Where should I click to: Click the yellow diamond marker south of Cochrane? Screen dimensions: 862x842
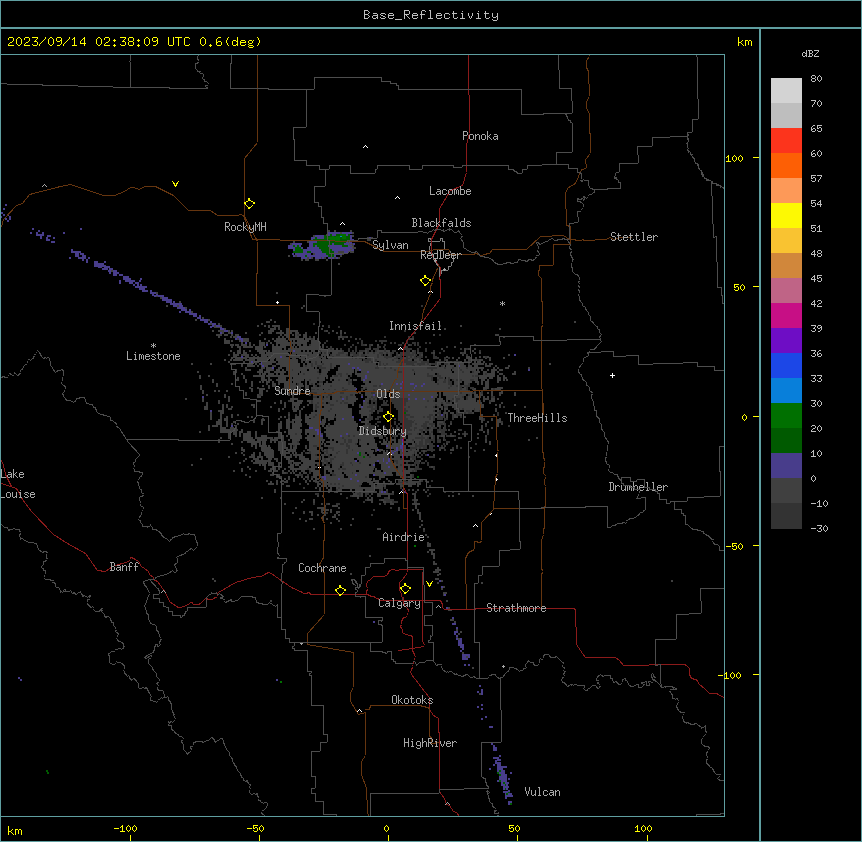340,590
